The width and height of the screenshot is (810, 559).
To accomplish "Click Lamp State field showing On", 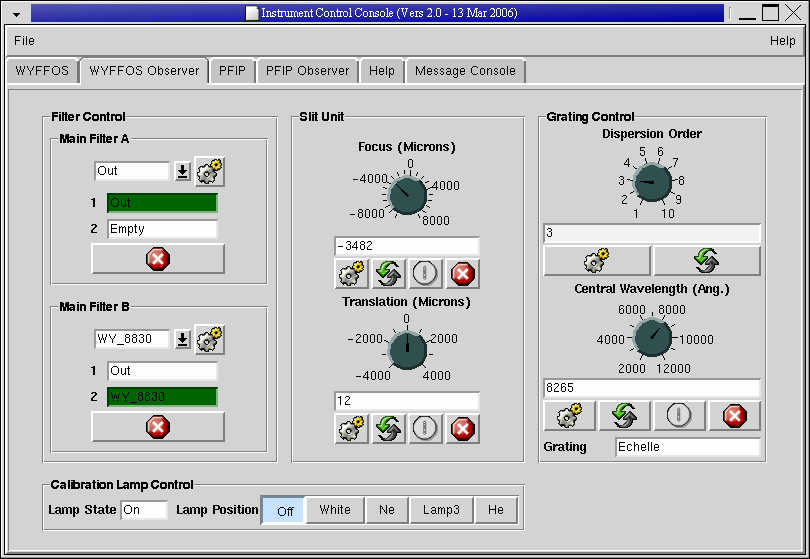I will point(144,510).
